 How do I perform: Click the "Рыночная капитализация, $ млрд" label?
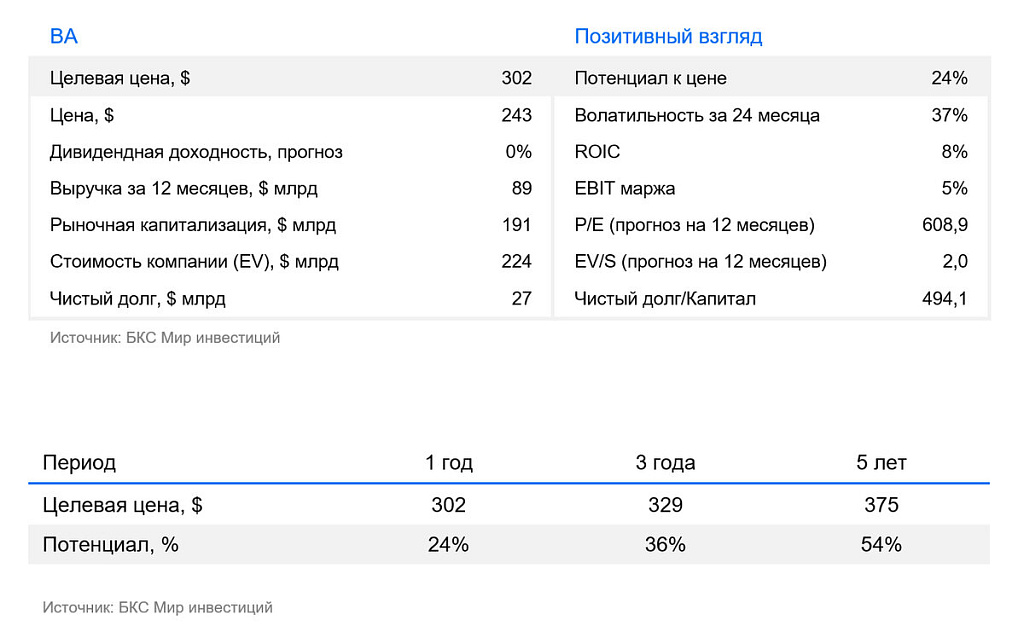tap(193, 225)
